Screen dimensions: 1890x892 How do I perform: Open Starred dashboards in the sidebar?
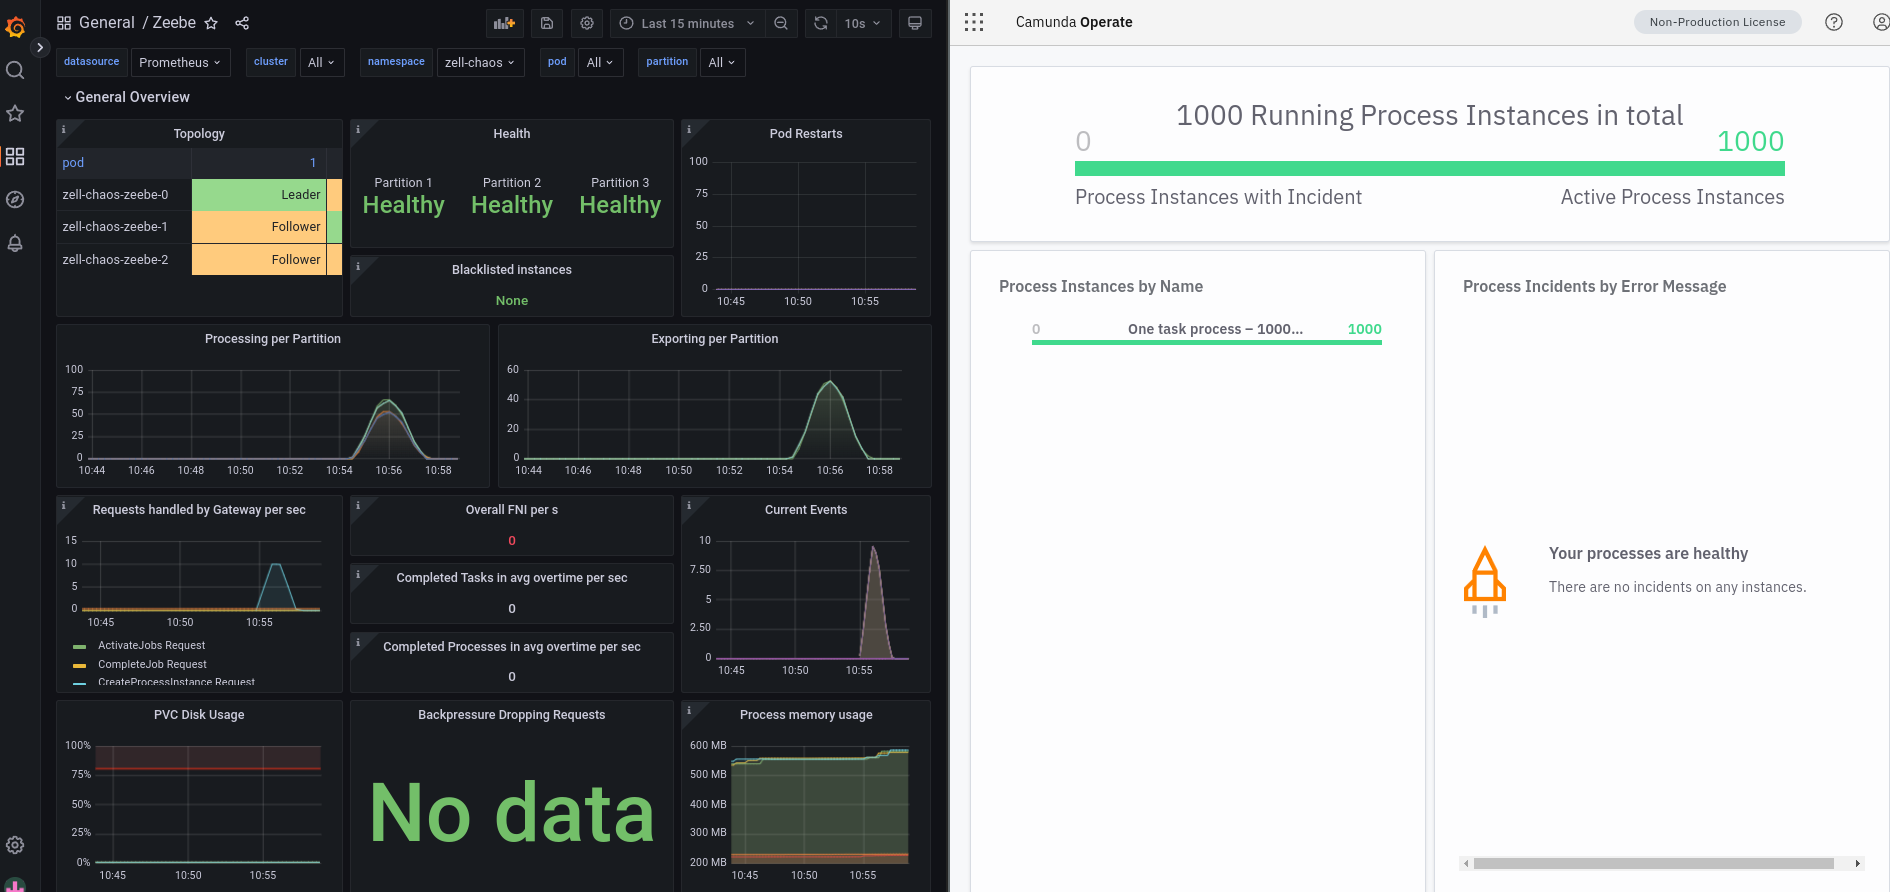pyautogui.click(x=15, y=113)
